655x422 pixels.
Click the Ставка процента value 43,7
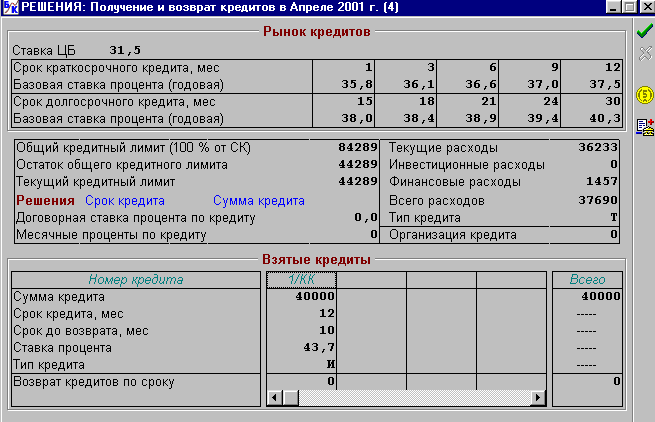coord(319,348)
